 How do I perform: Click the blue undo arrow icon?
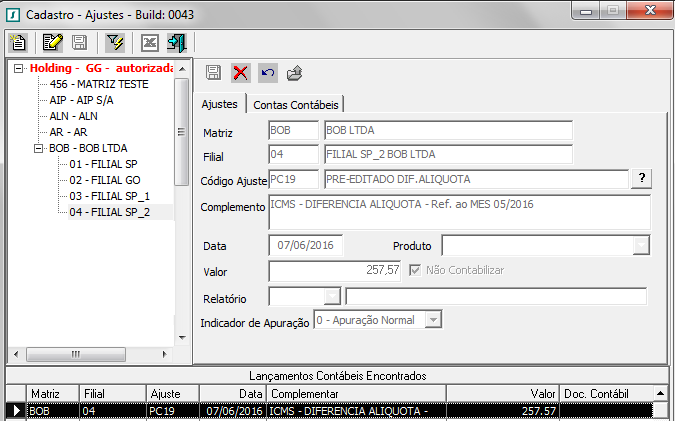267,72
